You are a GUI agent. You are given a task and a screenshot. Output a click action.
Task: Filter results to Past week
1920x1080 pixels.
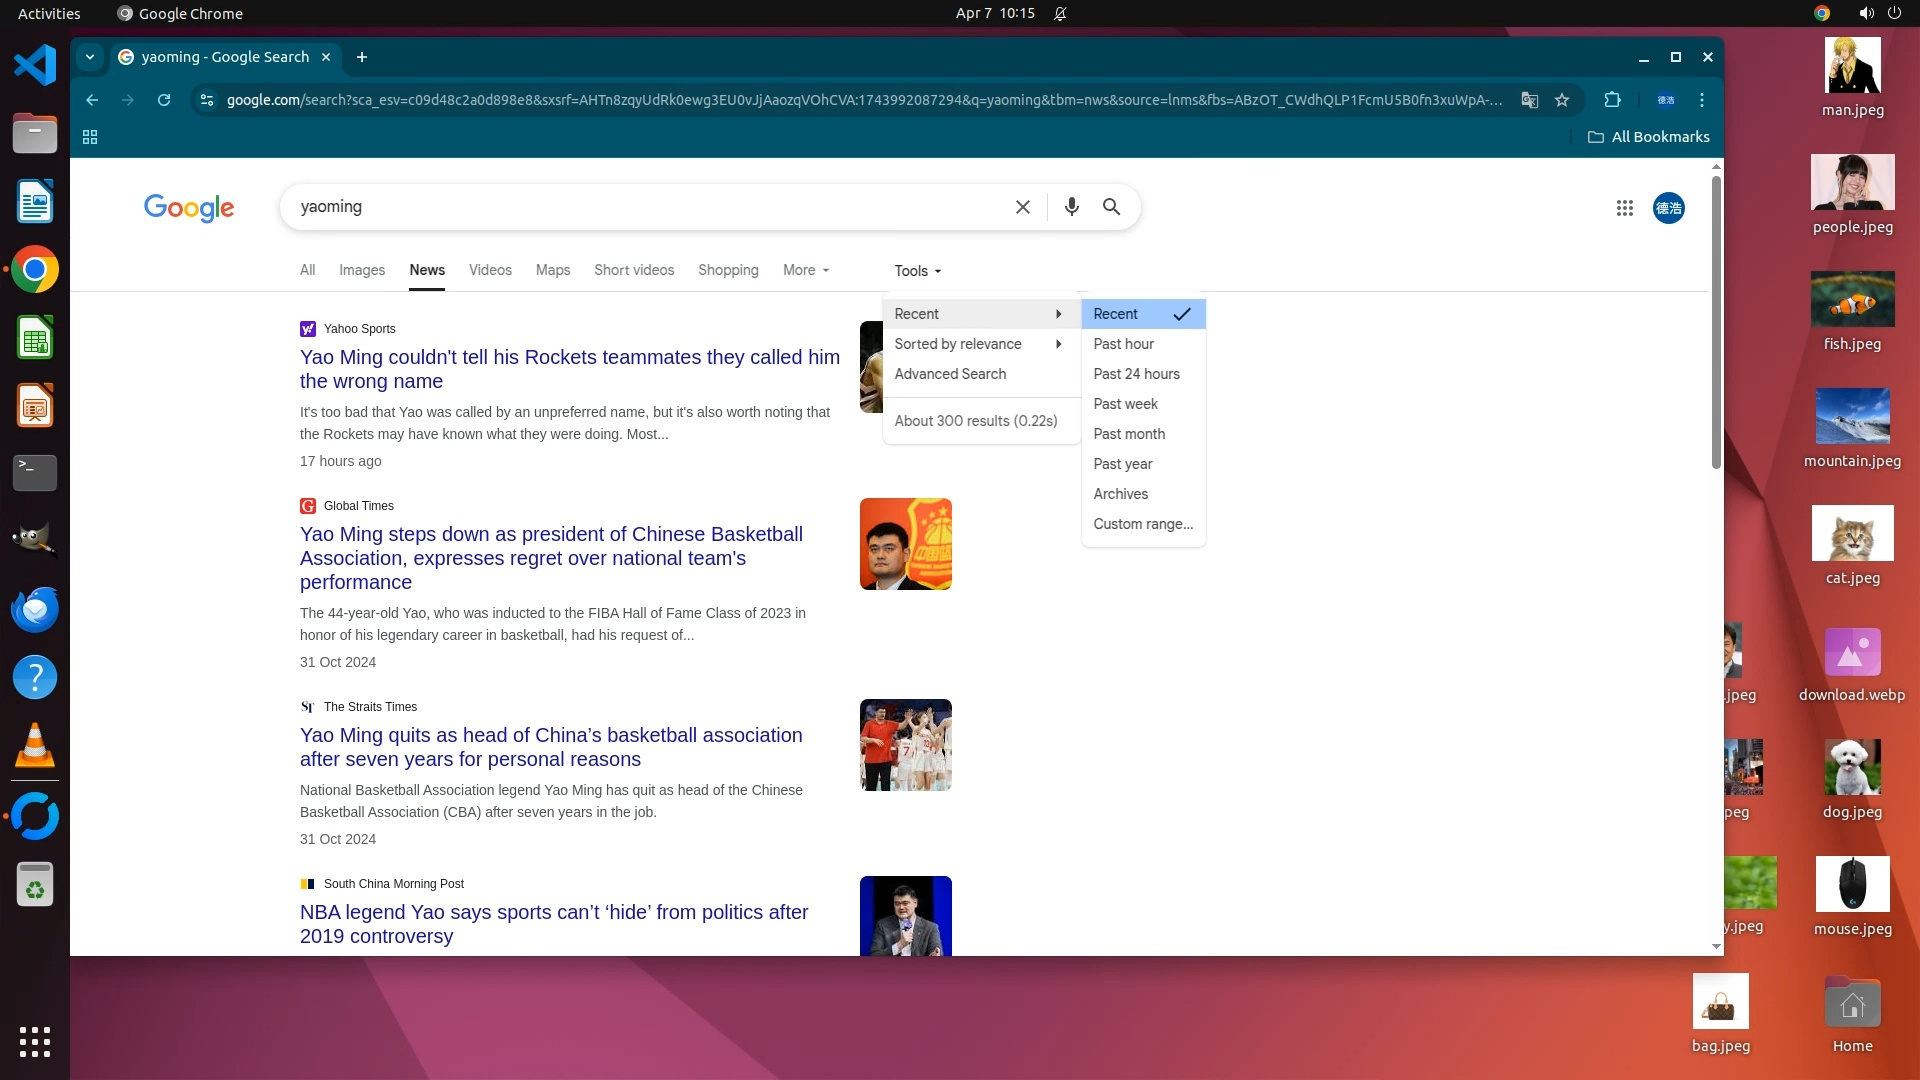click(1125, 404)
